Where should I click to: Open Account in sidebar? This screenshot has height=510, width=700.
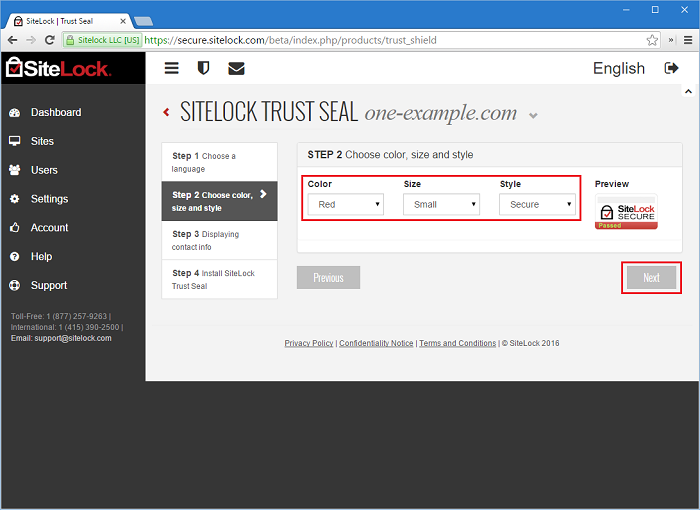coord(49,227)
